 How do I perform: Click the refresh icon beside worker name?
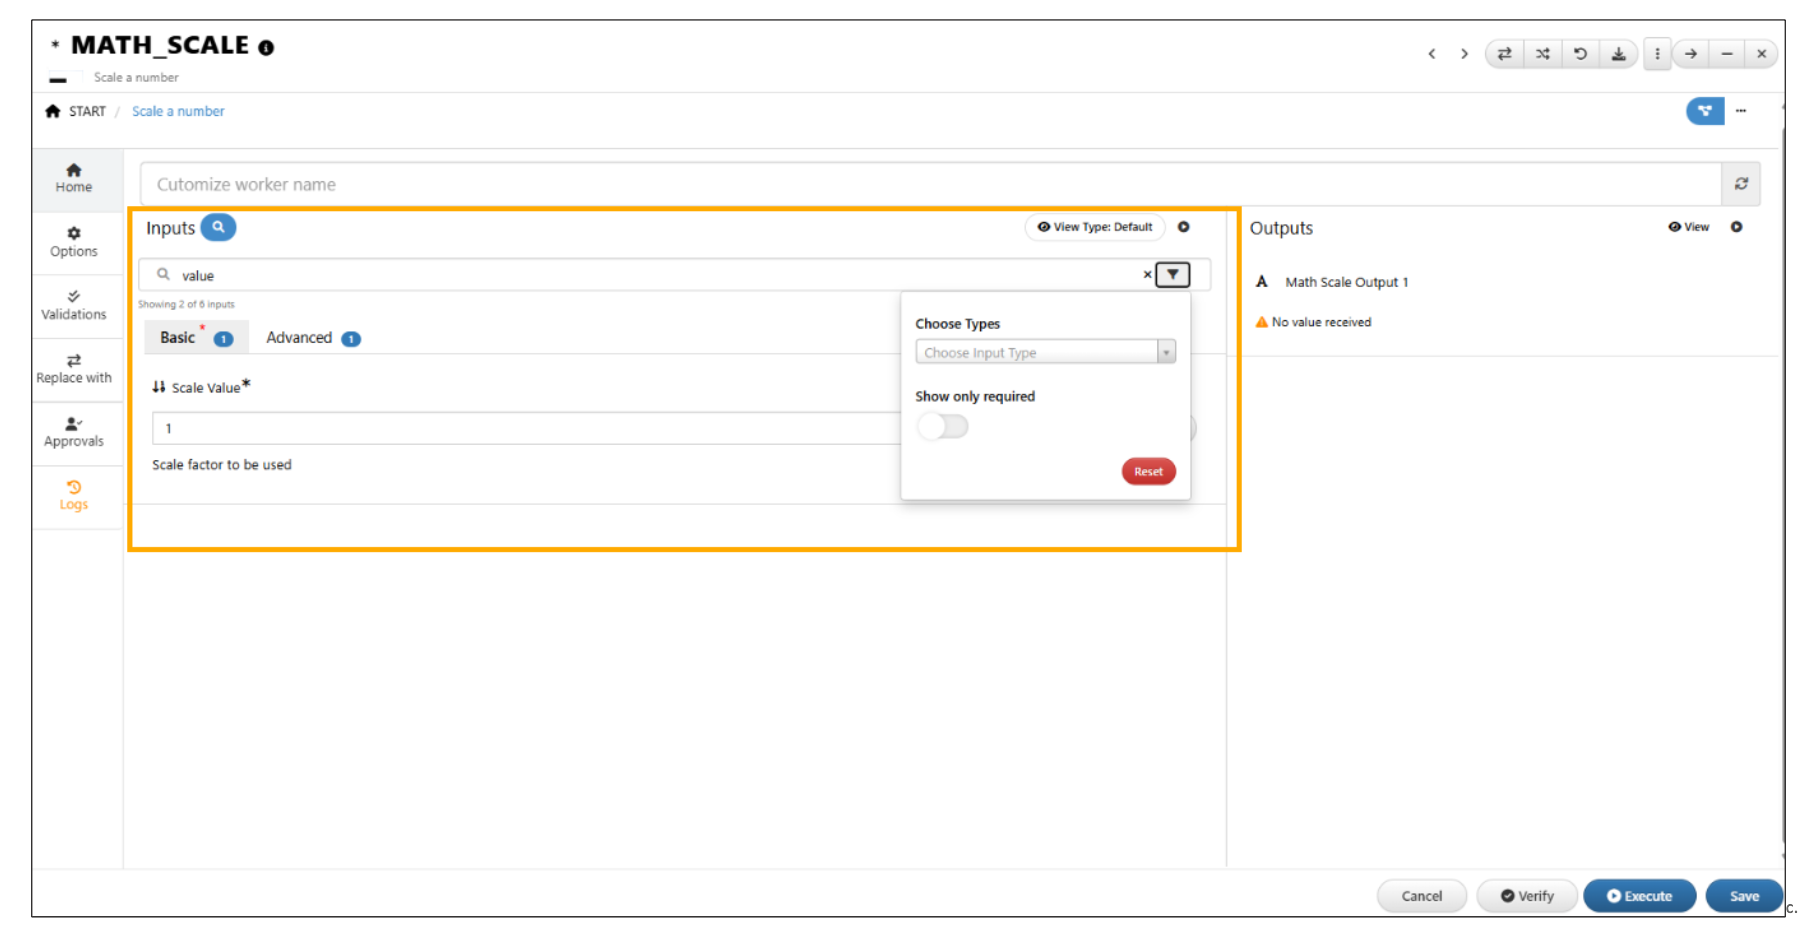click(x=1741, y=184)
